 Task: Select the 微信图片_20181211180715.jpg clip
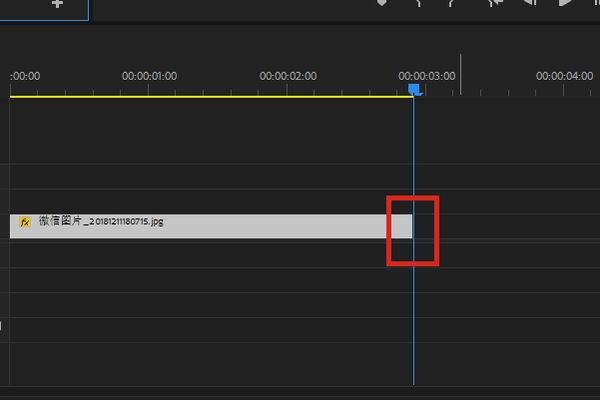[211, 226]
